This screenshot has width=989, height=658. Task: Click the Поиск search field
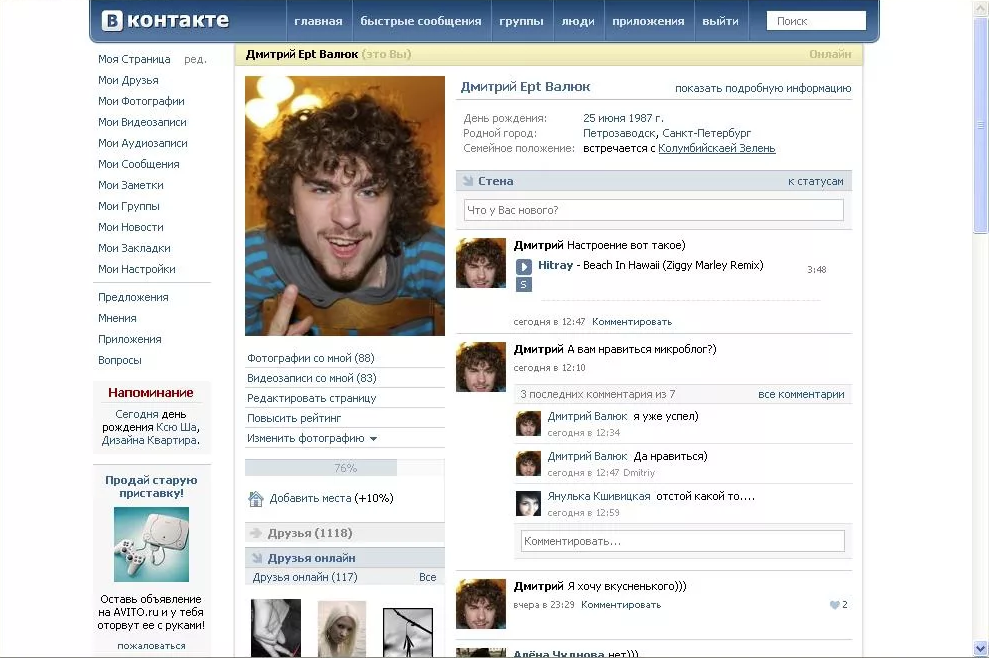[816, 21]
